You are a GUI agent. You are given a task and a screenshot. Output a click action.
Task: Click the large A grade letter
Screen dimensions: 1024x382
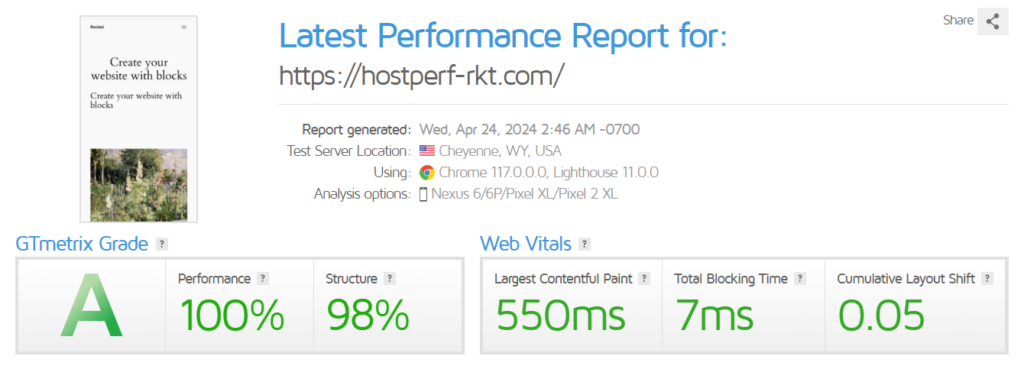pos(91,307)
